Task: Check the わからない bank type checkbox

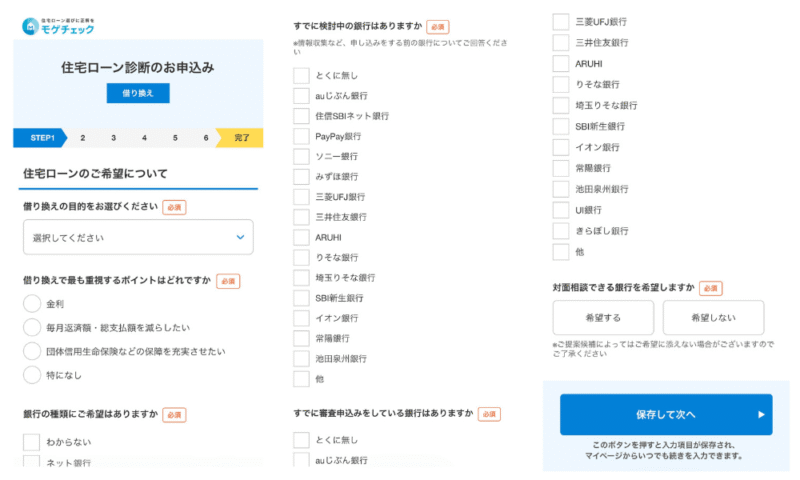Action: pyautogui.click(x=31, y=442)
